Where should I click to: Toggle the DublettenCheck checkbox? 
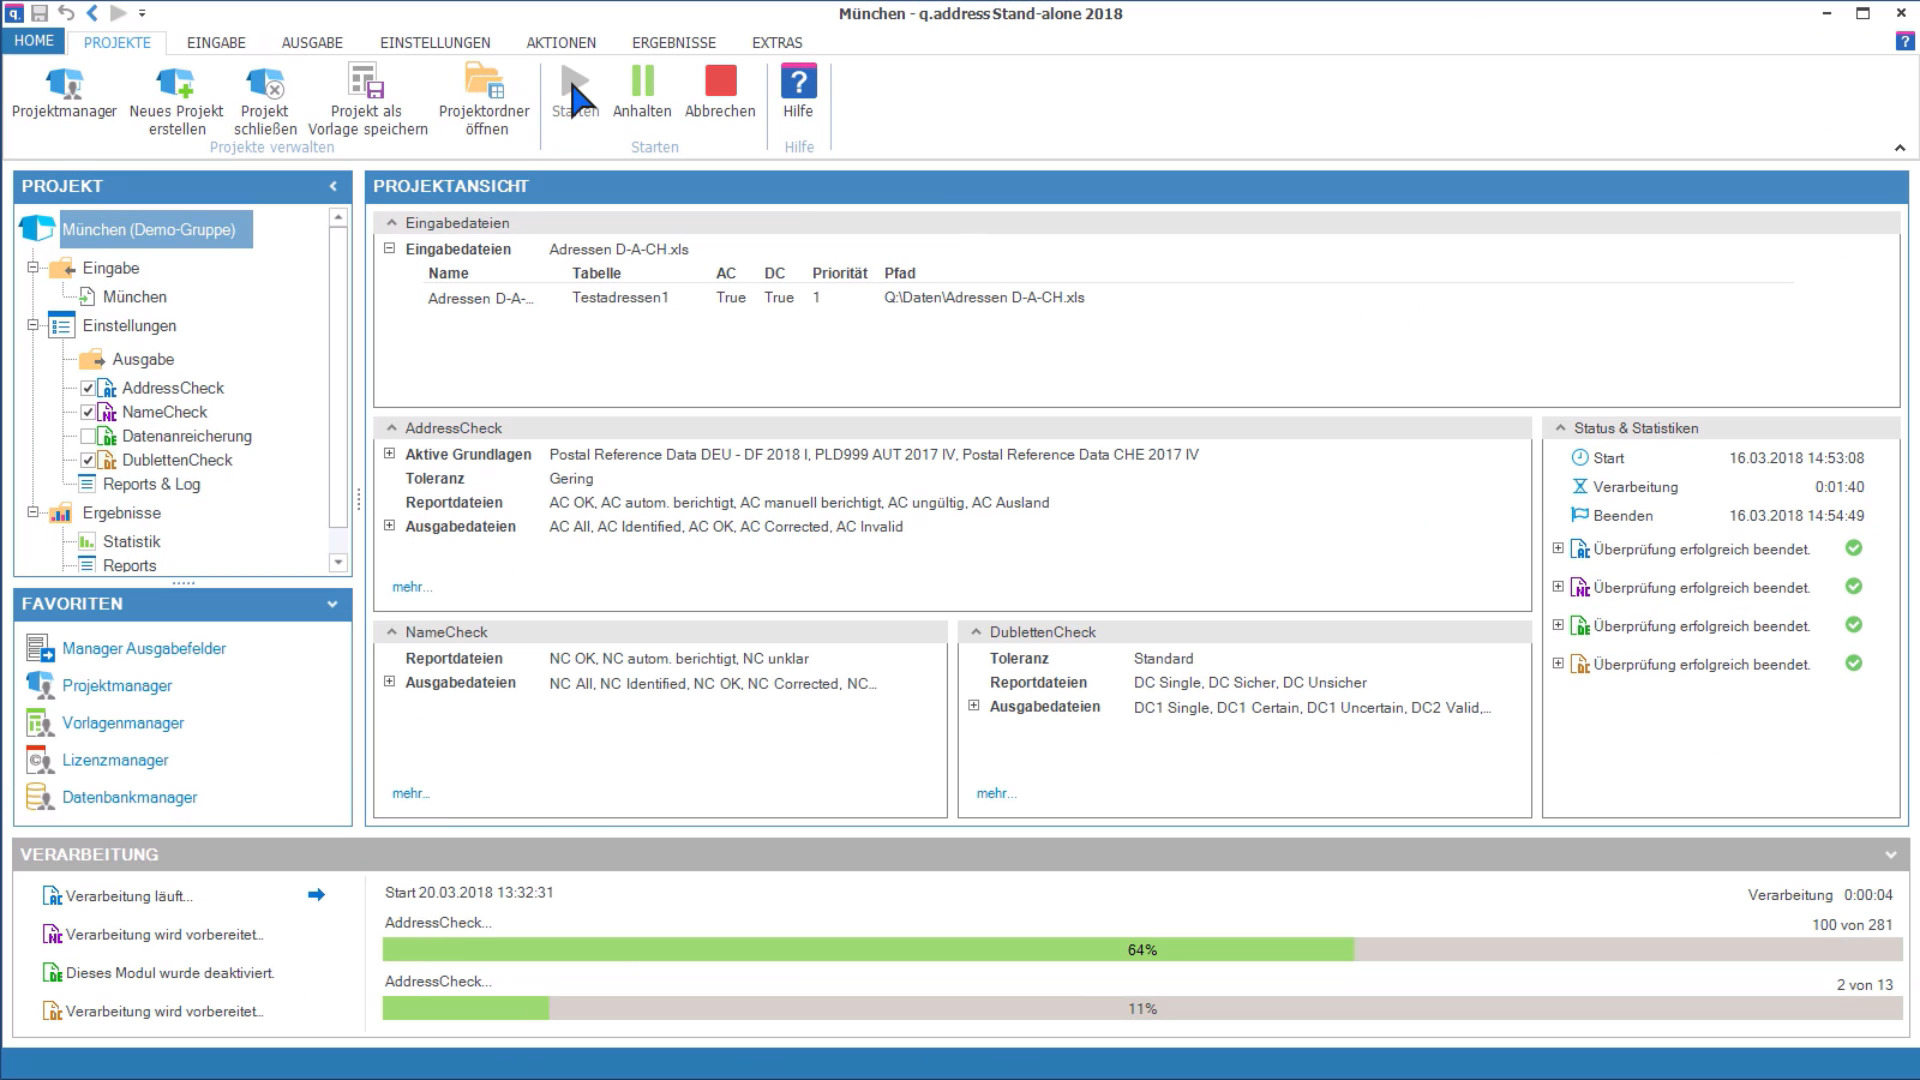(88, 460)
